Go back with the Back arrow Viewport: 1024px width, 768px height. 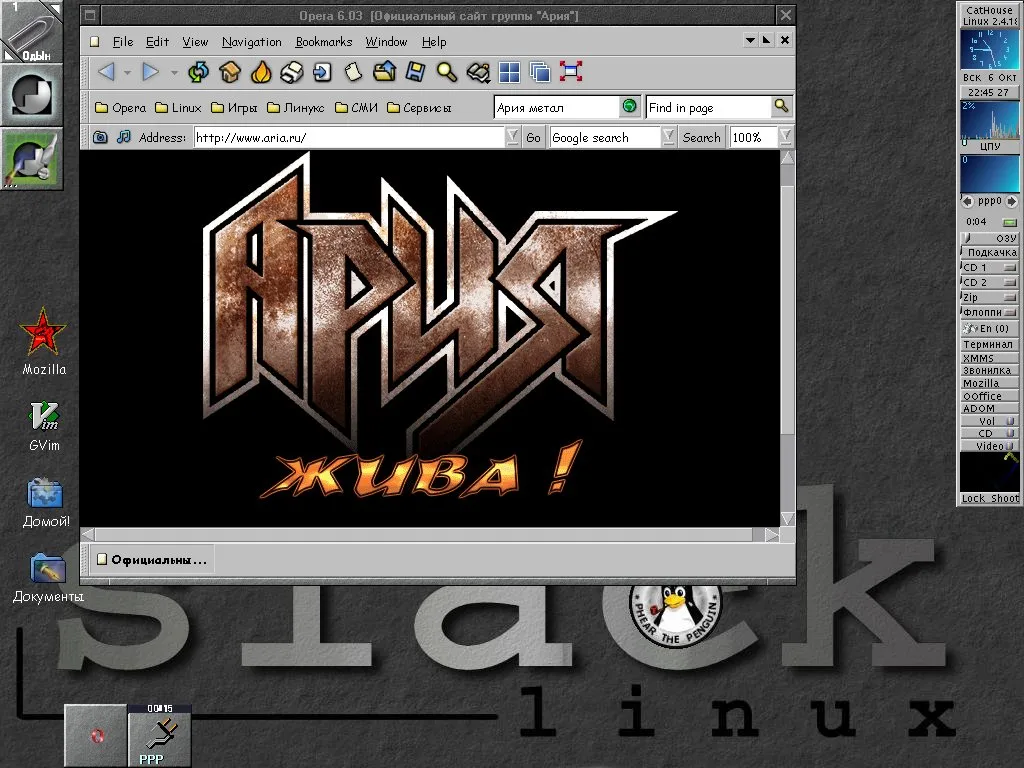tap(106, 72)
